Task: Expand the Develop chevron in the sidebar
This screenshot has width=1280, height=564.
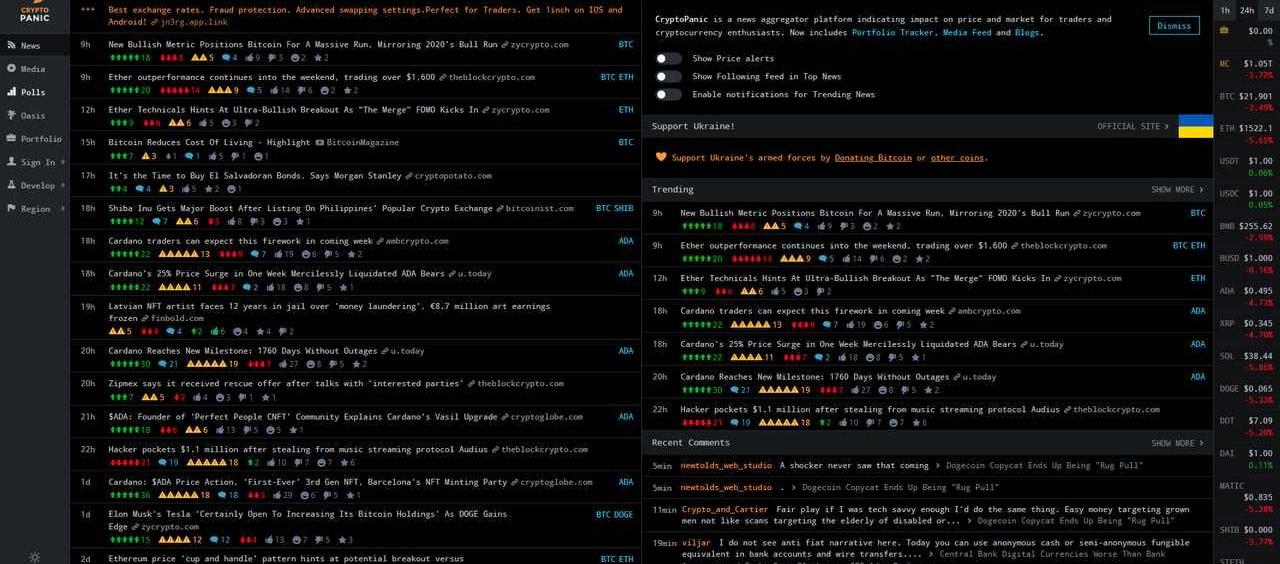Action: [x=62, y=185]
